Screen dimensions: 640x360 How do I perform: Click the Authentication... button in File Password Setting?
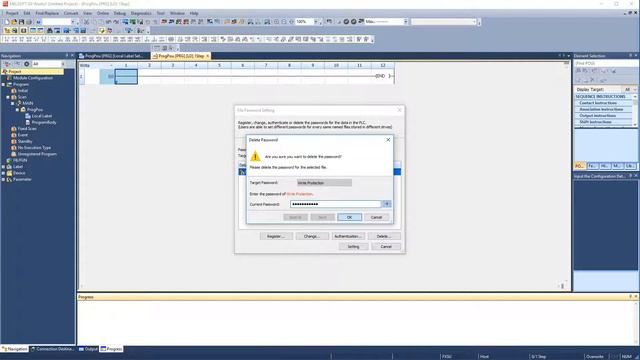click(x=347, y=236)
